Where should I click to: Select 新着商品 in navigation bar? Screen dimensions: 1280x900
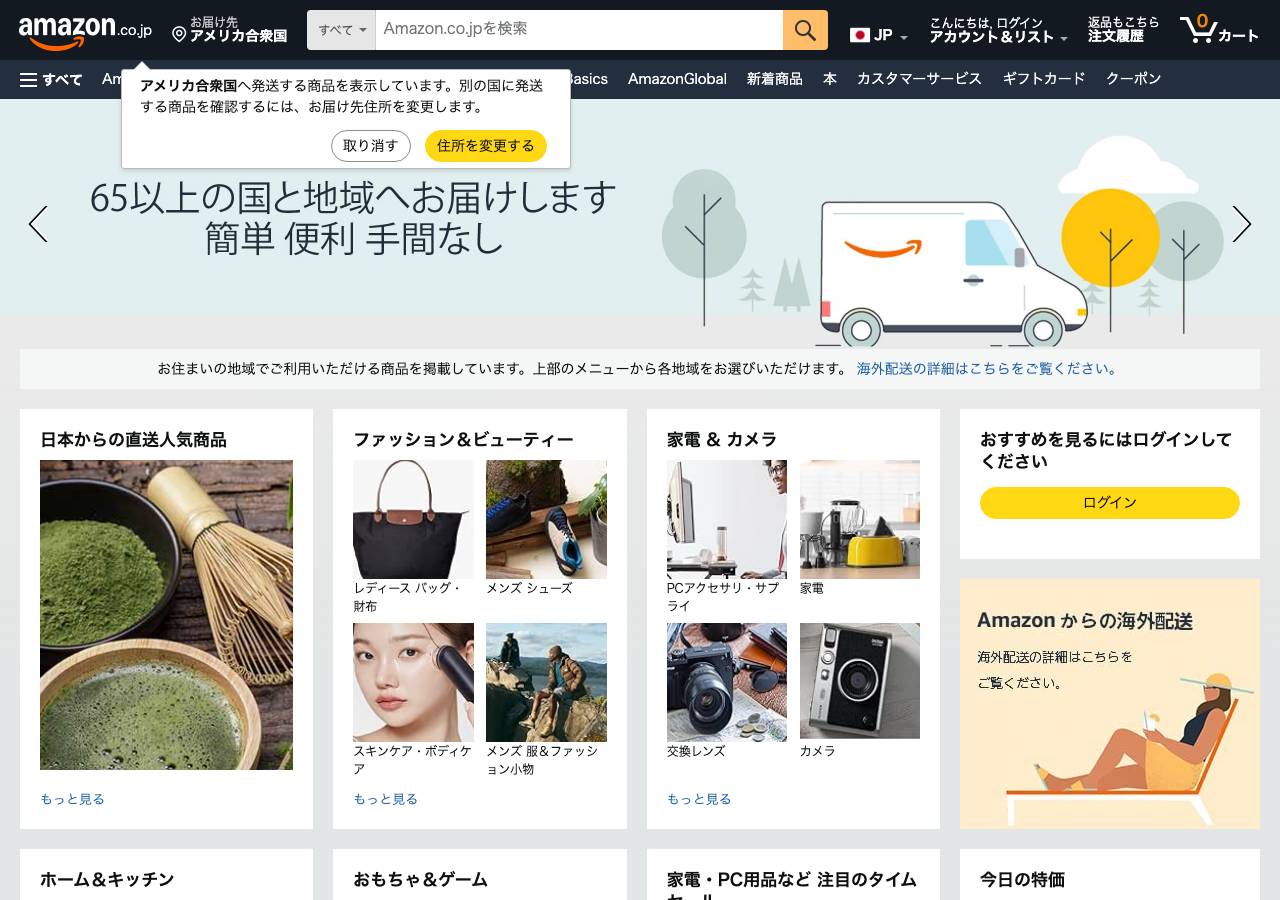point(774,79)
